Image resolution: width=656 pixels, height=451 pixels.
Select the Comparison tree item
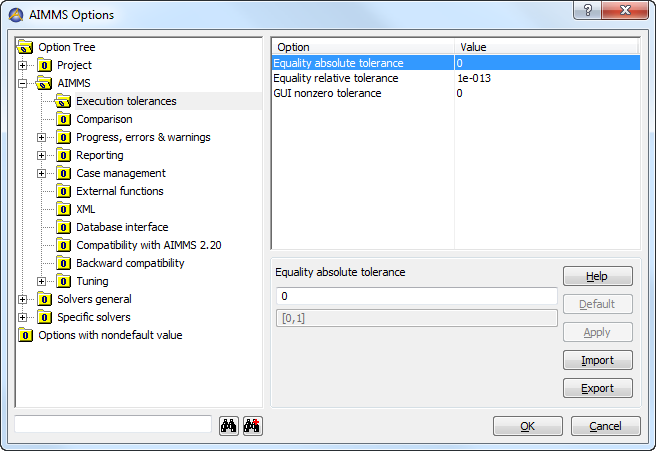[104, 119]
